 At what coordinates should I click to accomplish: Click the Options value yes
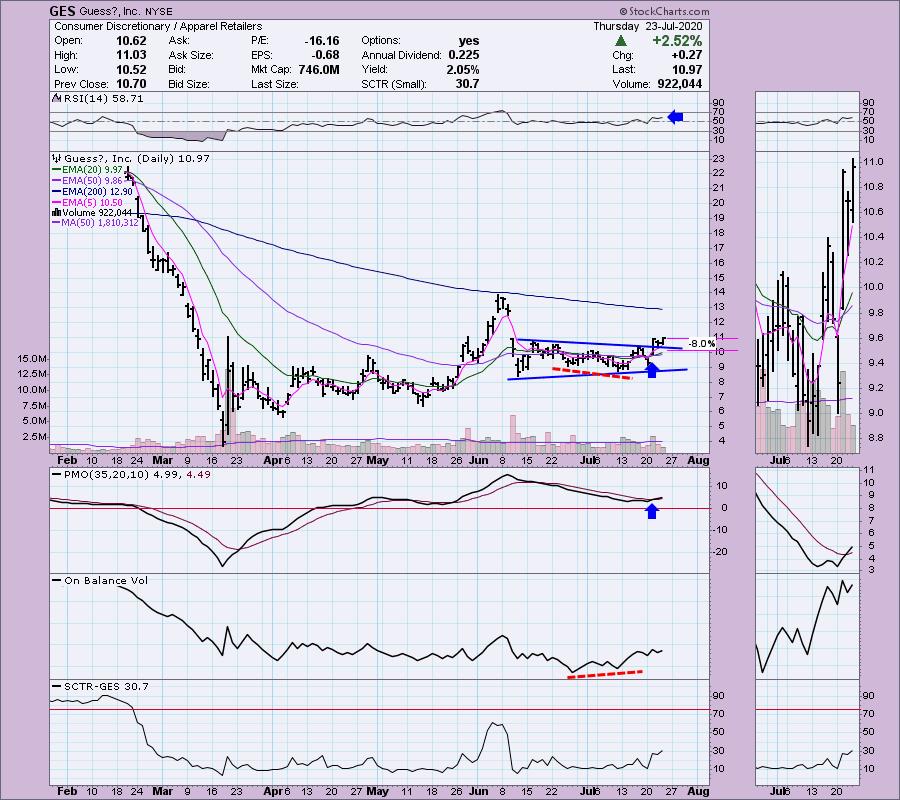point(469,41)
